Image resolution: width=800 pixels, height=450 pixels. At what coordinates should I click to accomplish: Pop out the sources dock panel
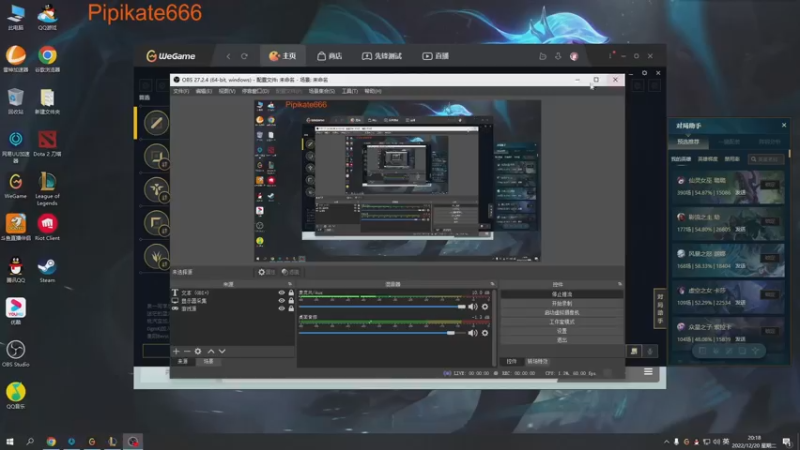(290, 284)
